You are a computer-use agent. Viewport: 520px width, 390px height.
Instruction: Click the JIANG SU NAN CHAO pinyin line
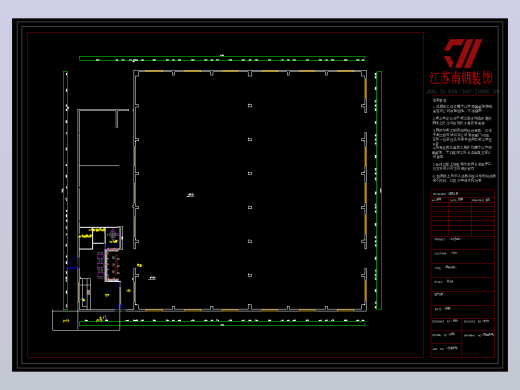(x=462, y=91)
